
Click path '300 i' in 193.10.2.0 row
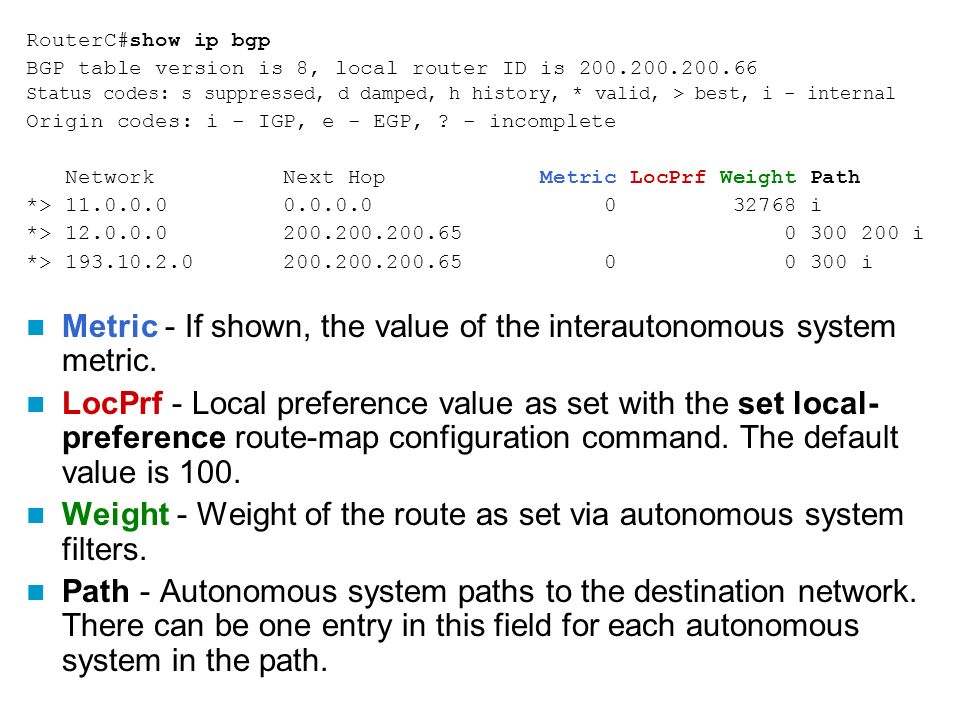click(841, 262)
